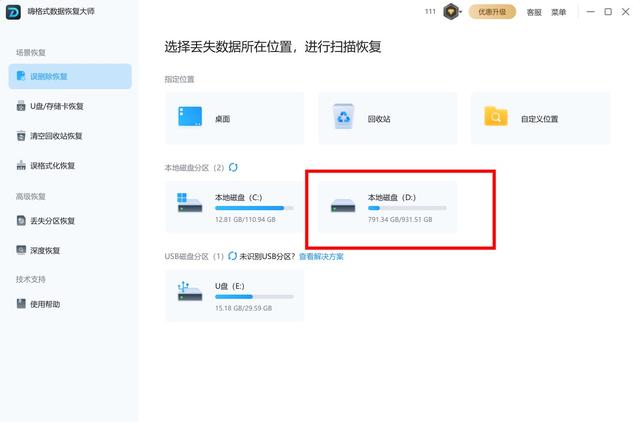Click the 丢失分区恢复 icon
This screenshot has width=640, height=422.
click(21, 220)
